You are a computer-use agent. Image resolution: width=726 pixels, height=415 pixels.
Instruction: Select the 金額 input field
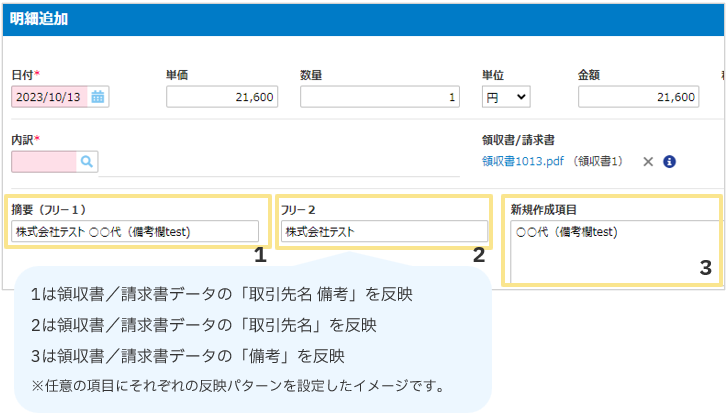point(637,97)
